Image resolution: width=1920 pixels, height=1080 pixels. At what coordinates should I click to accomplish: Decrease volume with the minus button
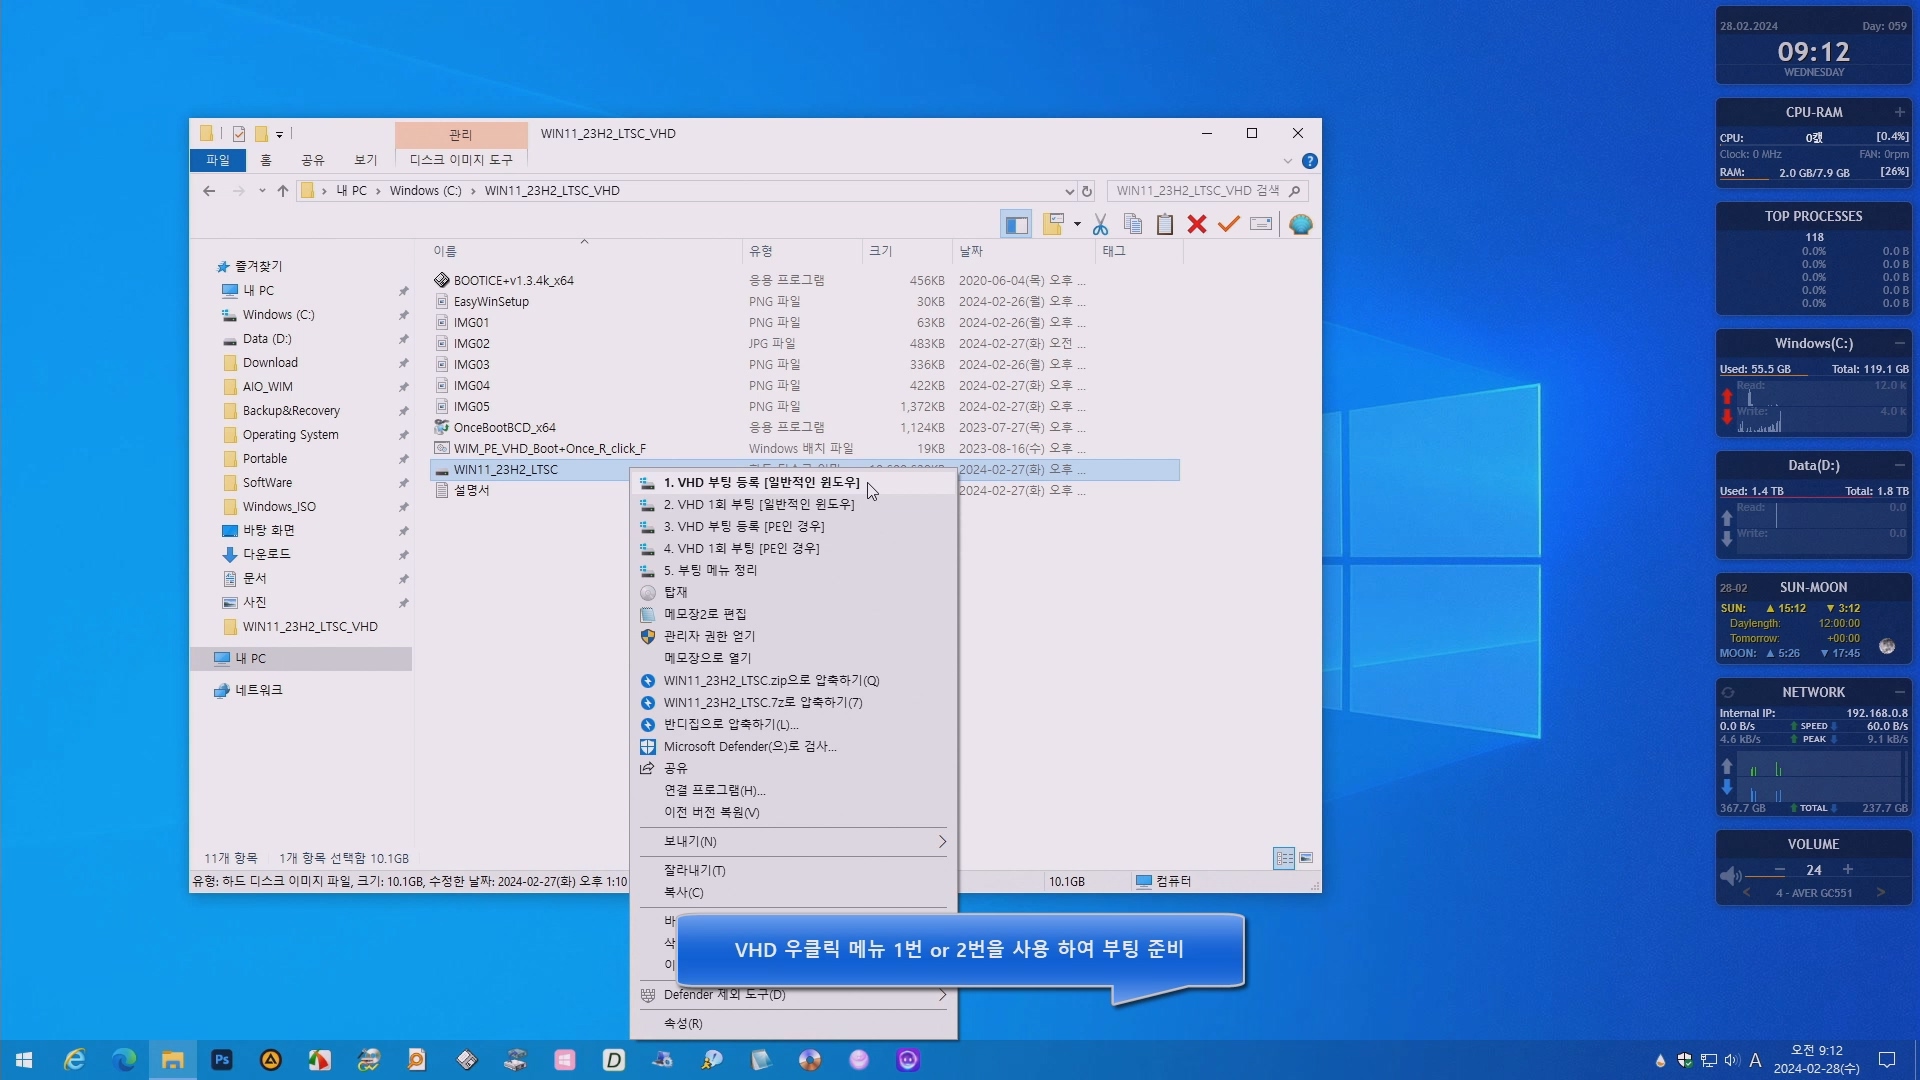click(1780, 870)
